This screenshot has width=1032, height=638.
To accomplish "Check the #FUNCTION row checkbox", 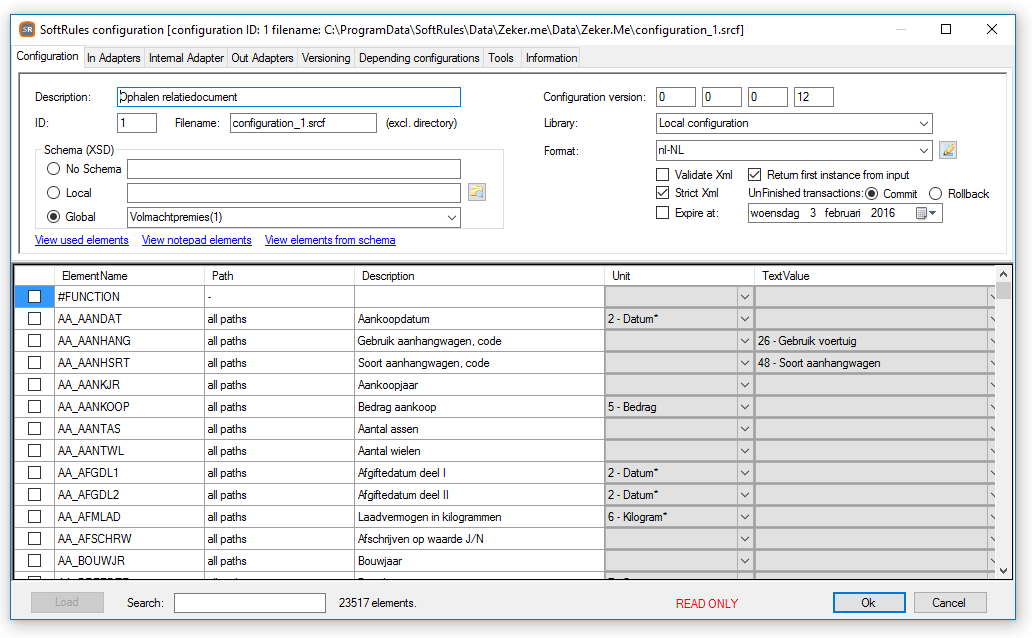I will (34, 297).
